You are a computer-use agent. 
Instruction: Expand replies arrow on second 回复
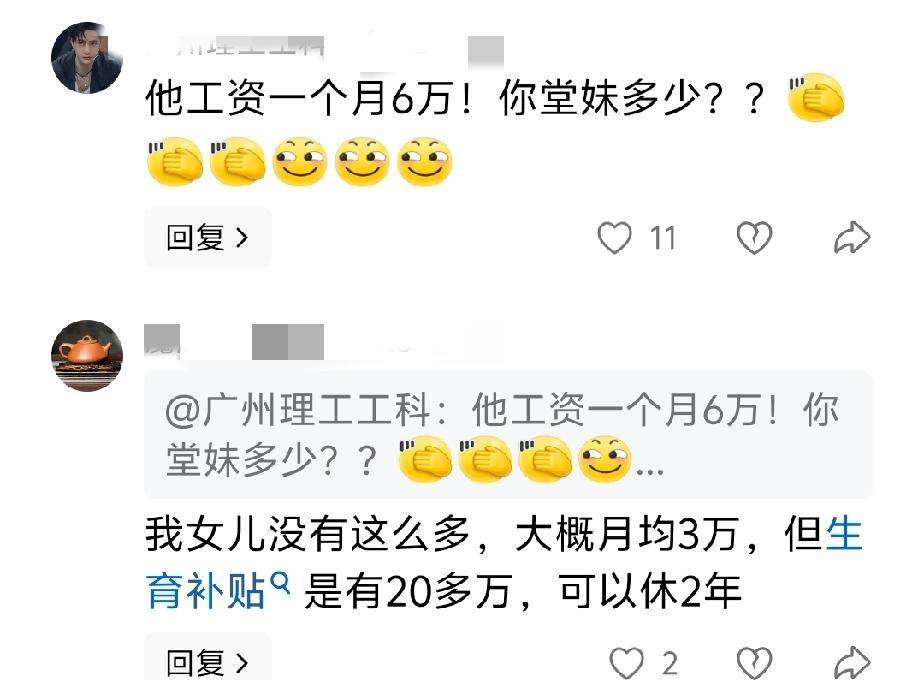click(242, 663)
